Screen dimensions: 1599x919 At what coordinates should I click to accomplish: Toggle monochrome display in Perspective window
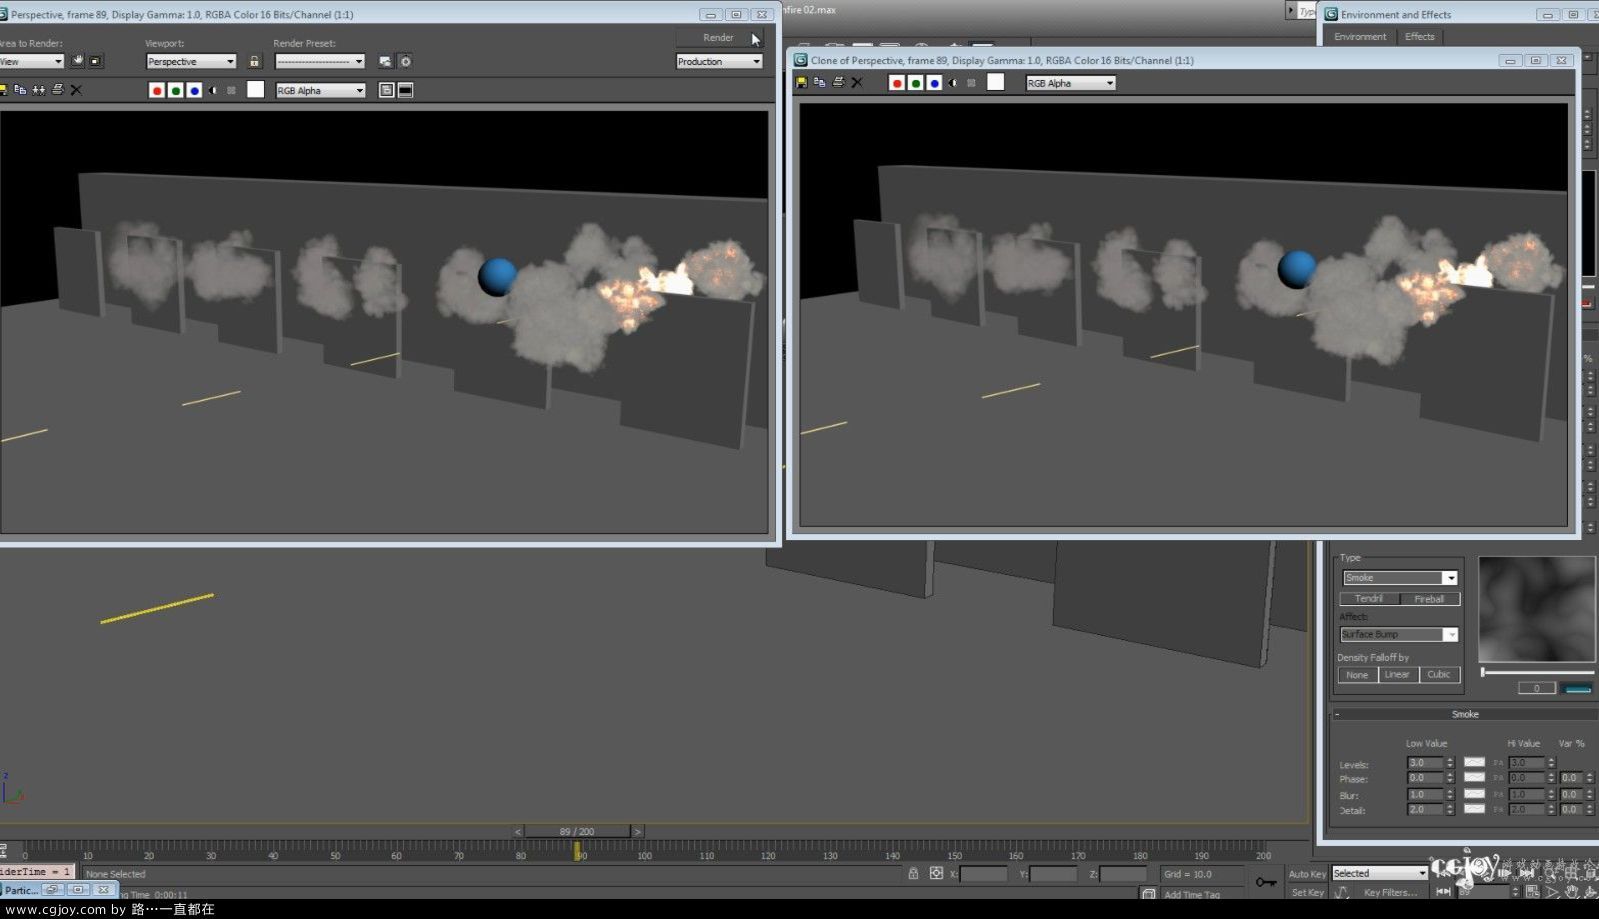(232, 91)
